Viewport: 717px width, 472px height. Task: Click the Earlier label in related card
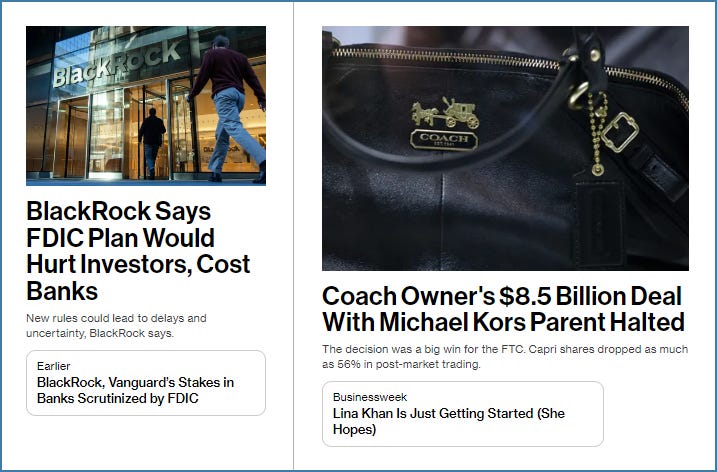point(54,366)
